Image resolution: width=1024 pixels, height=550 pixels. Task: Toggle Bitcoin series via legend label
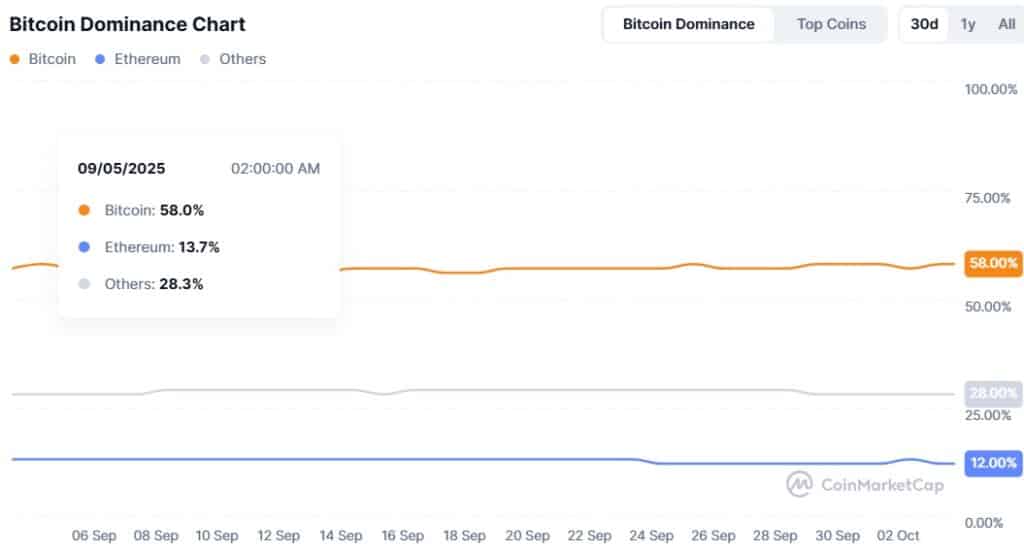tap(52, 59)
